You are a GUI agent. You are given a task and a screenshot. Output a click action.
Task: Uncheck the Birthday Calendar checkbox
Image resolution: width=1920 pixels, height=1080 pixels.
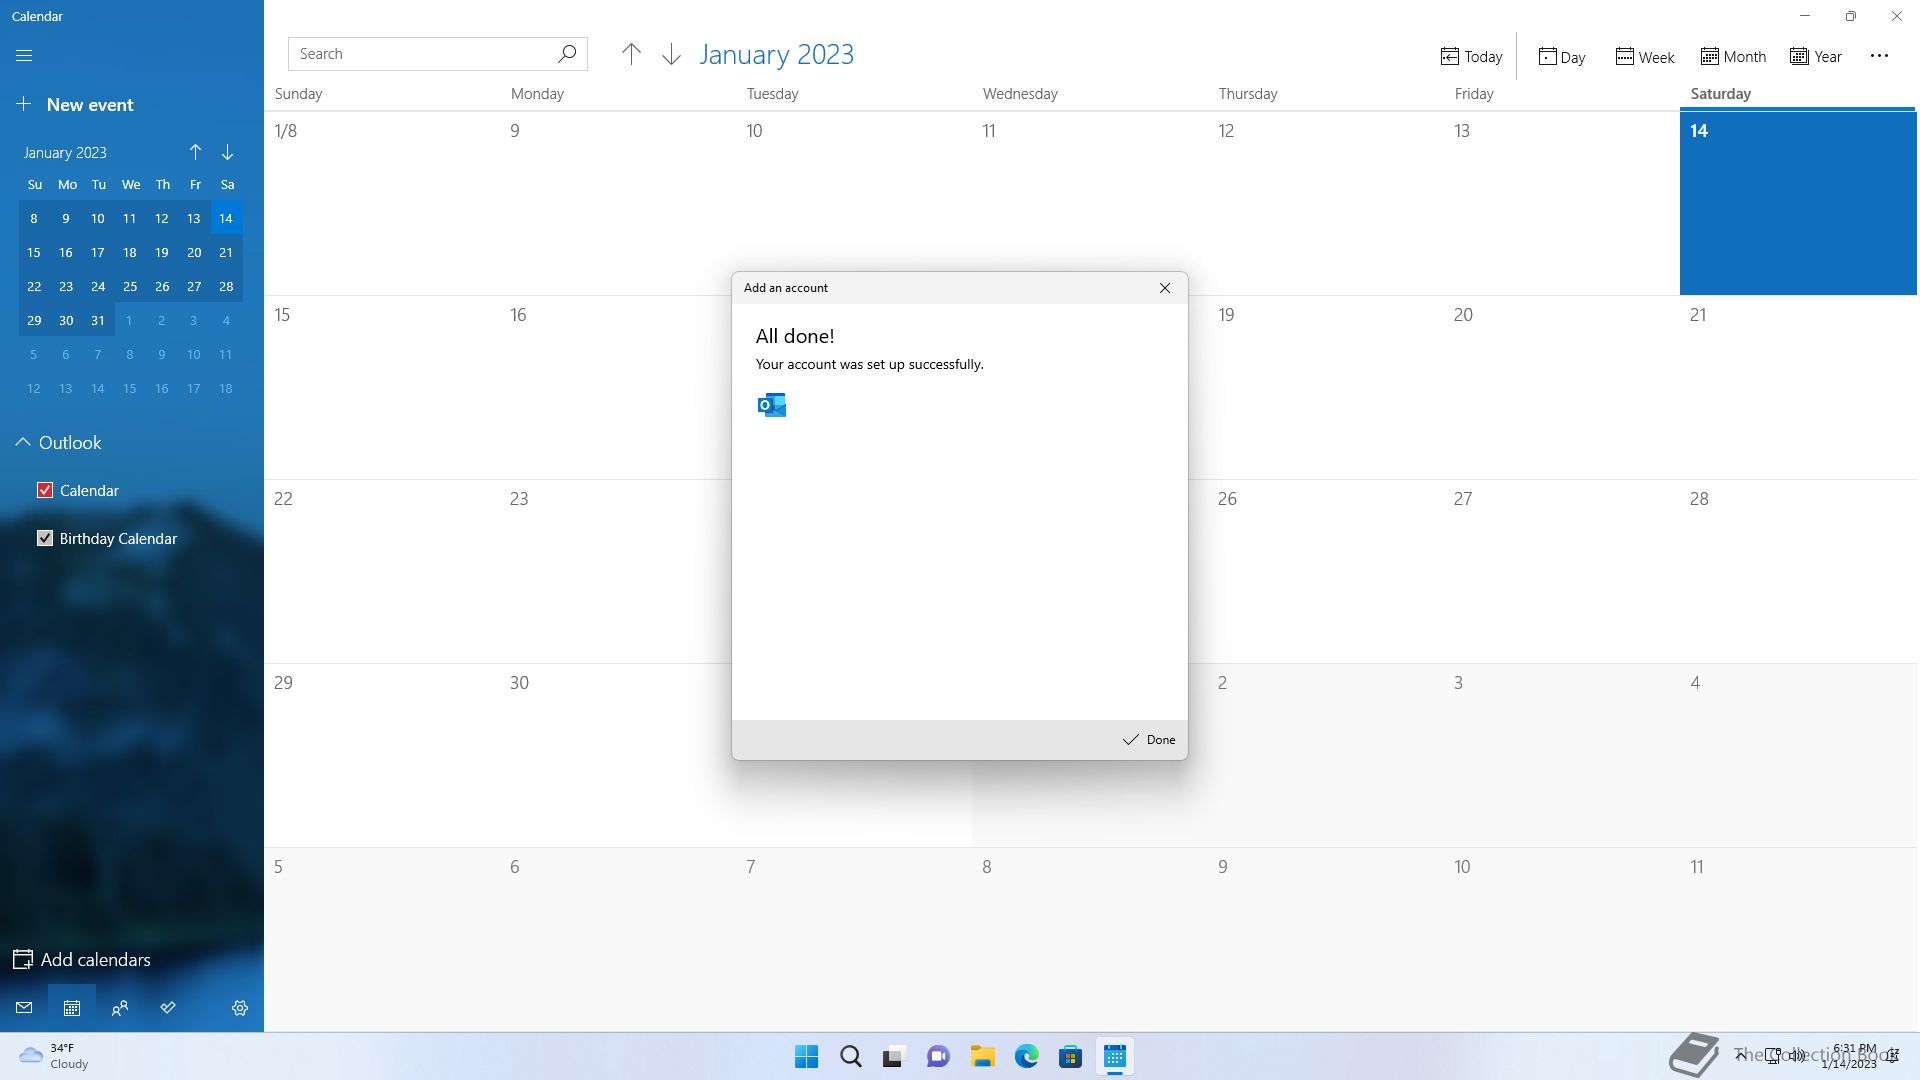[45, 538]
